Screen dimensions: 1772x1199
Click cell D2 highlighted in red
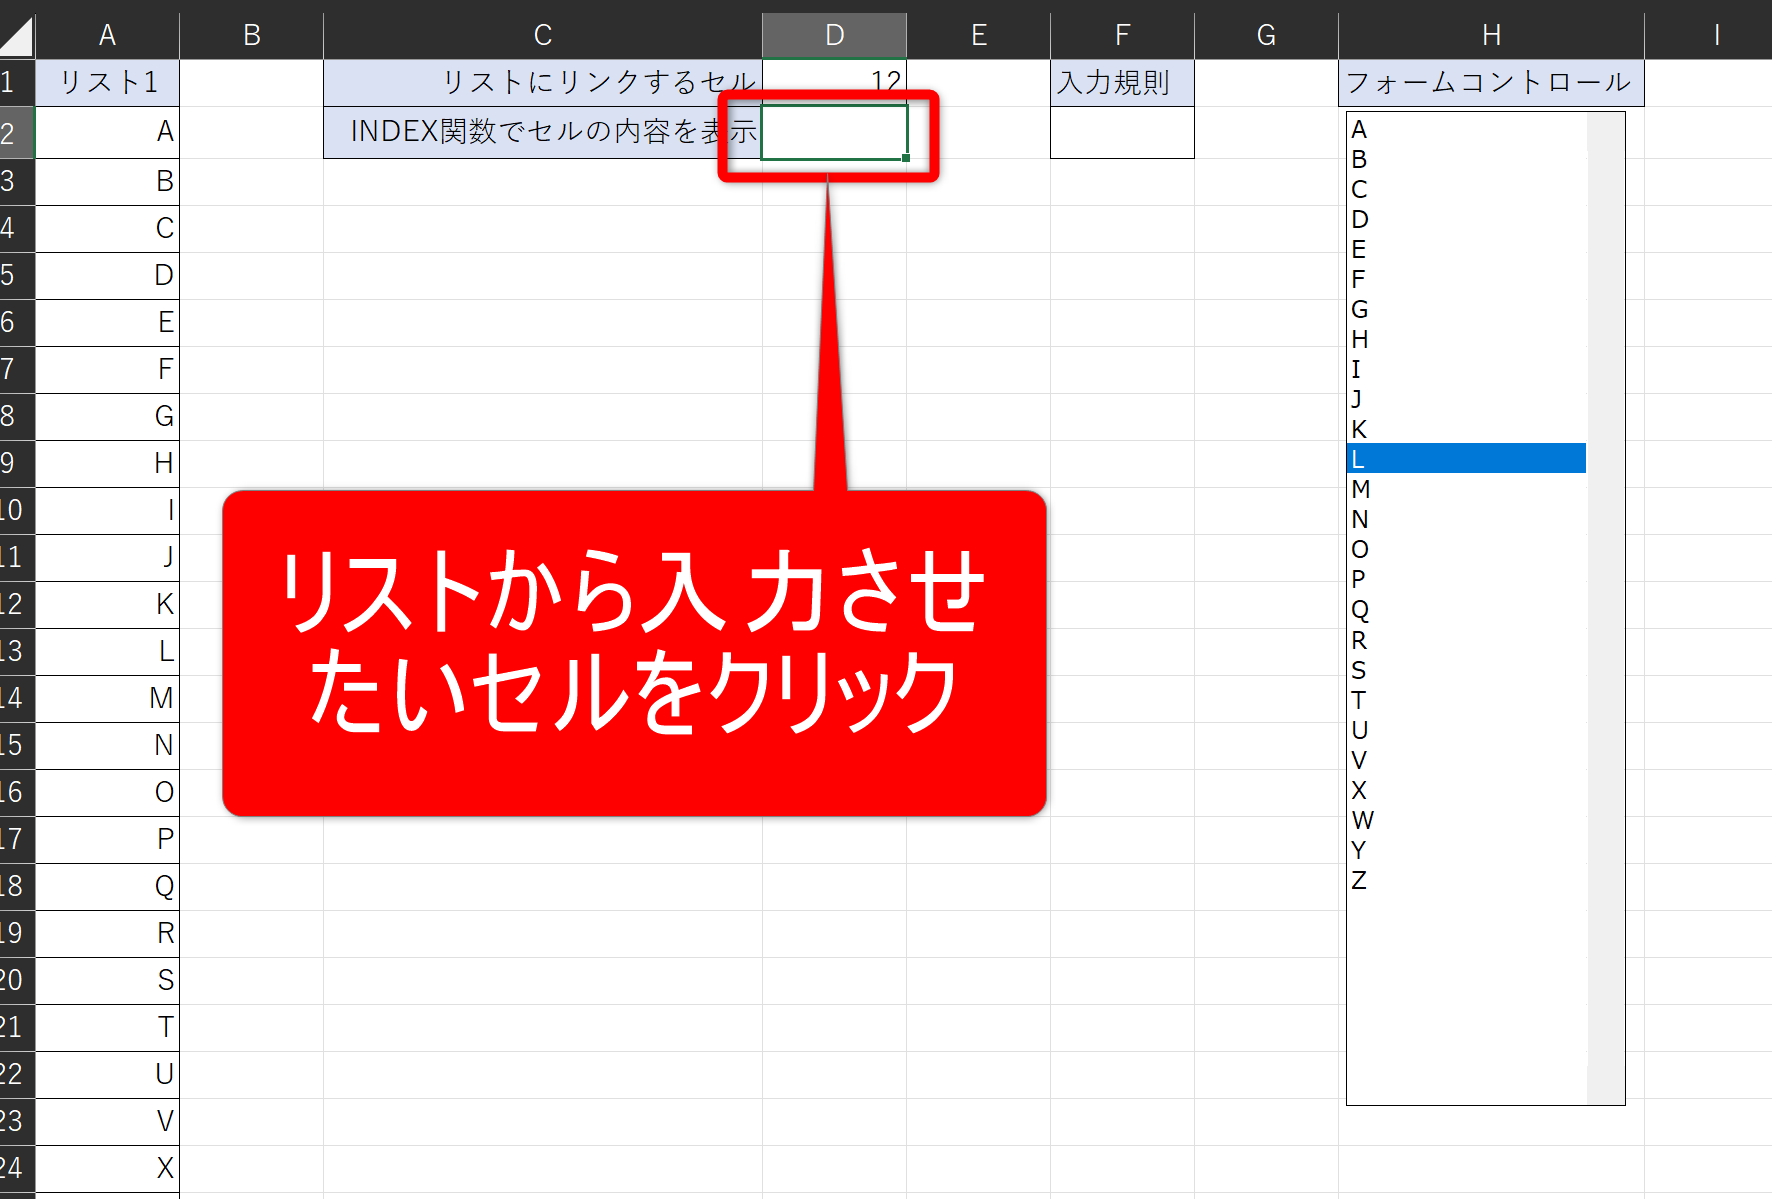834,133
